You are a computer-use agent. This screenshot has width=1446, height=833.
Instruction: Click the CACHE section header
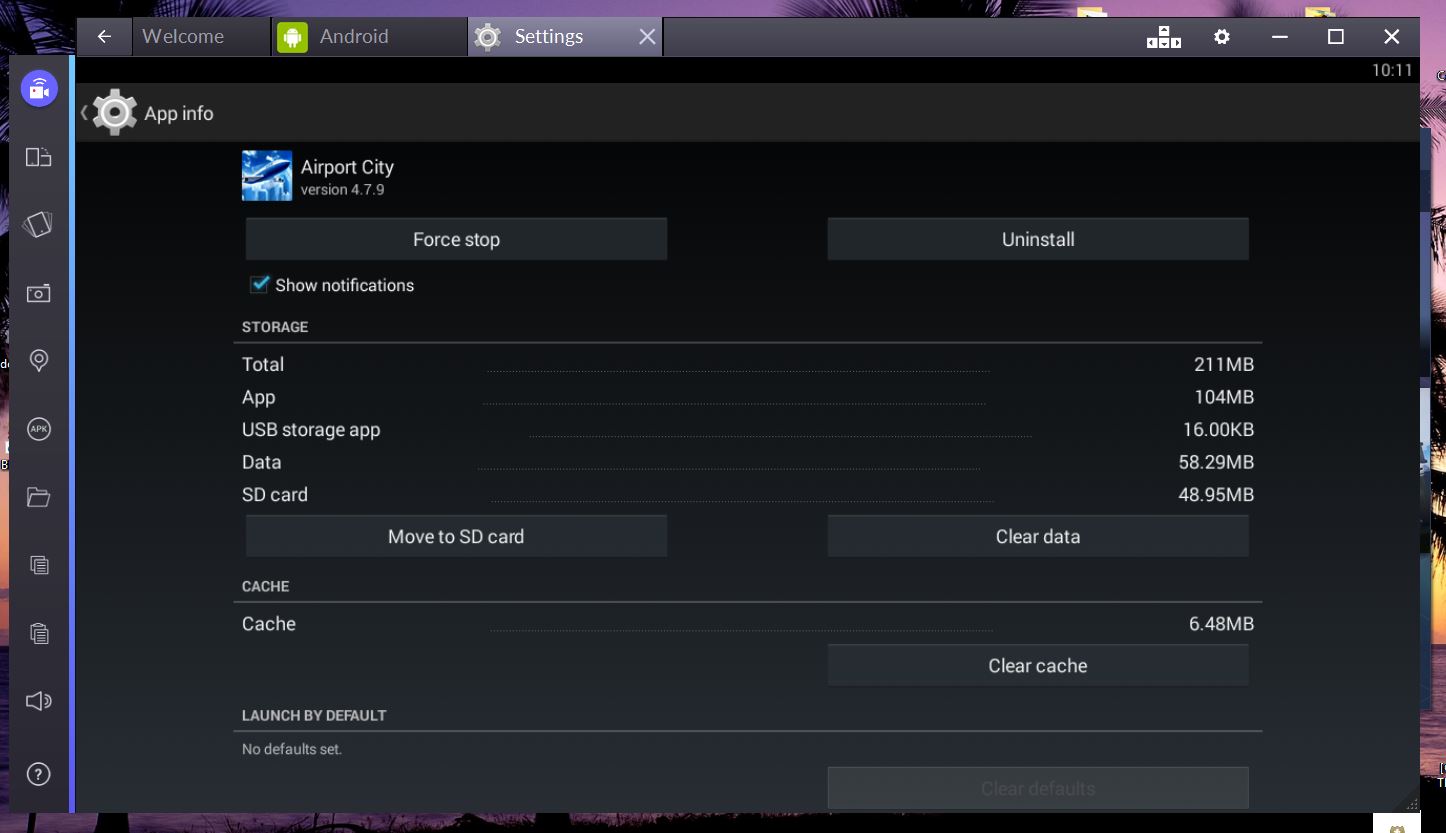click(265, 586)
